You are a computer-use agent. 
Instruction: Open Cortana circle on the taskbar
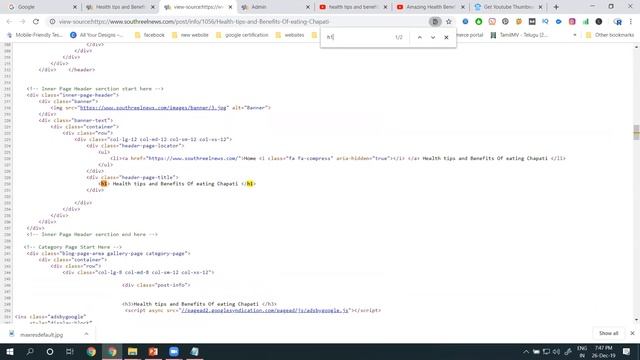[x=50, y=351]
